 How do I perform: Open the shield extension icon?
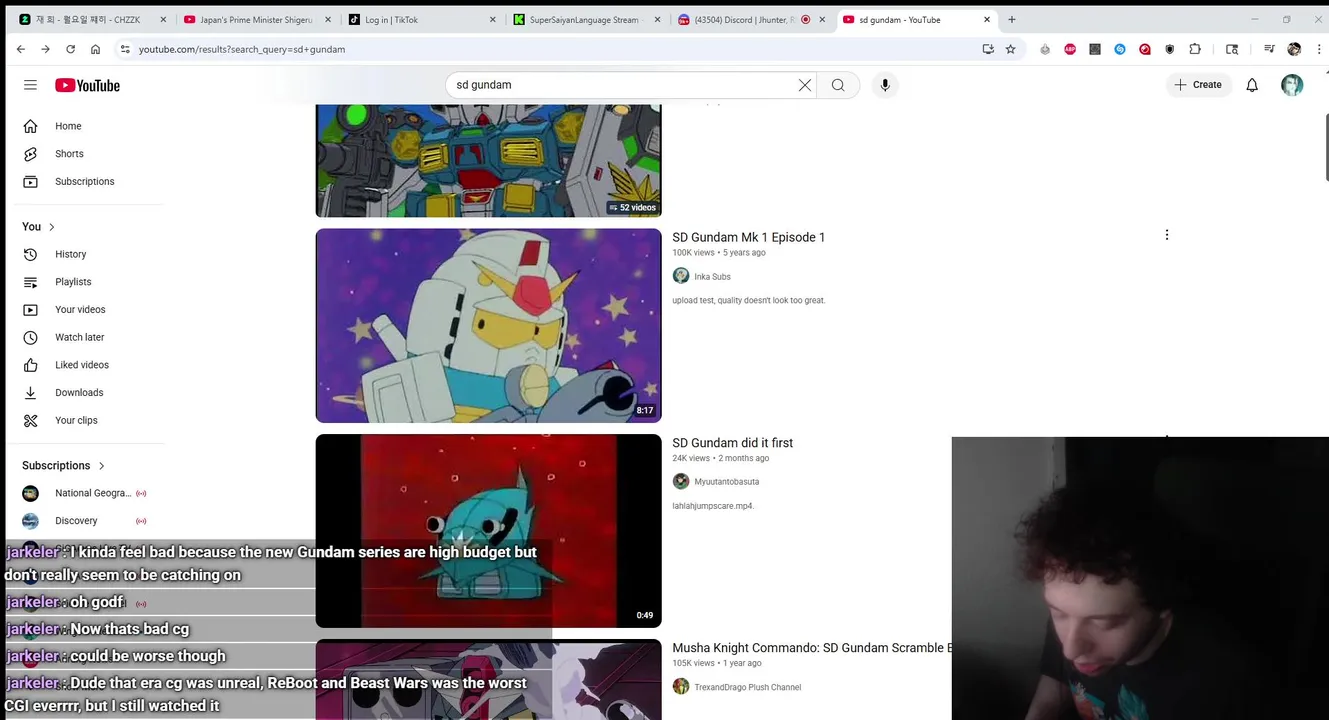[x=1170, y=49]
